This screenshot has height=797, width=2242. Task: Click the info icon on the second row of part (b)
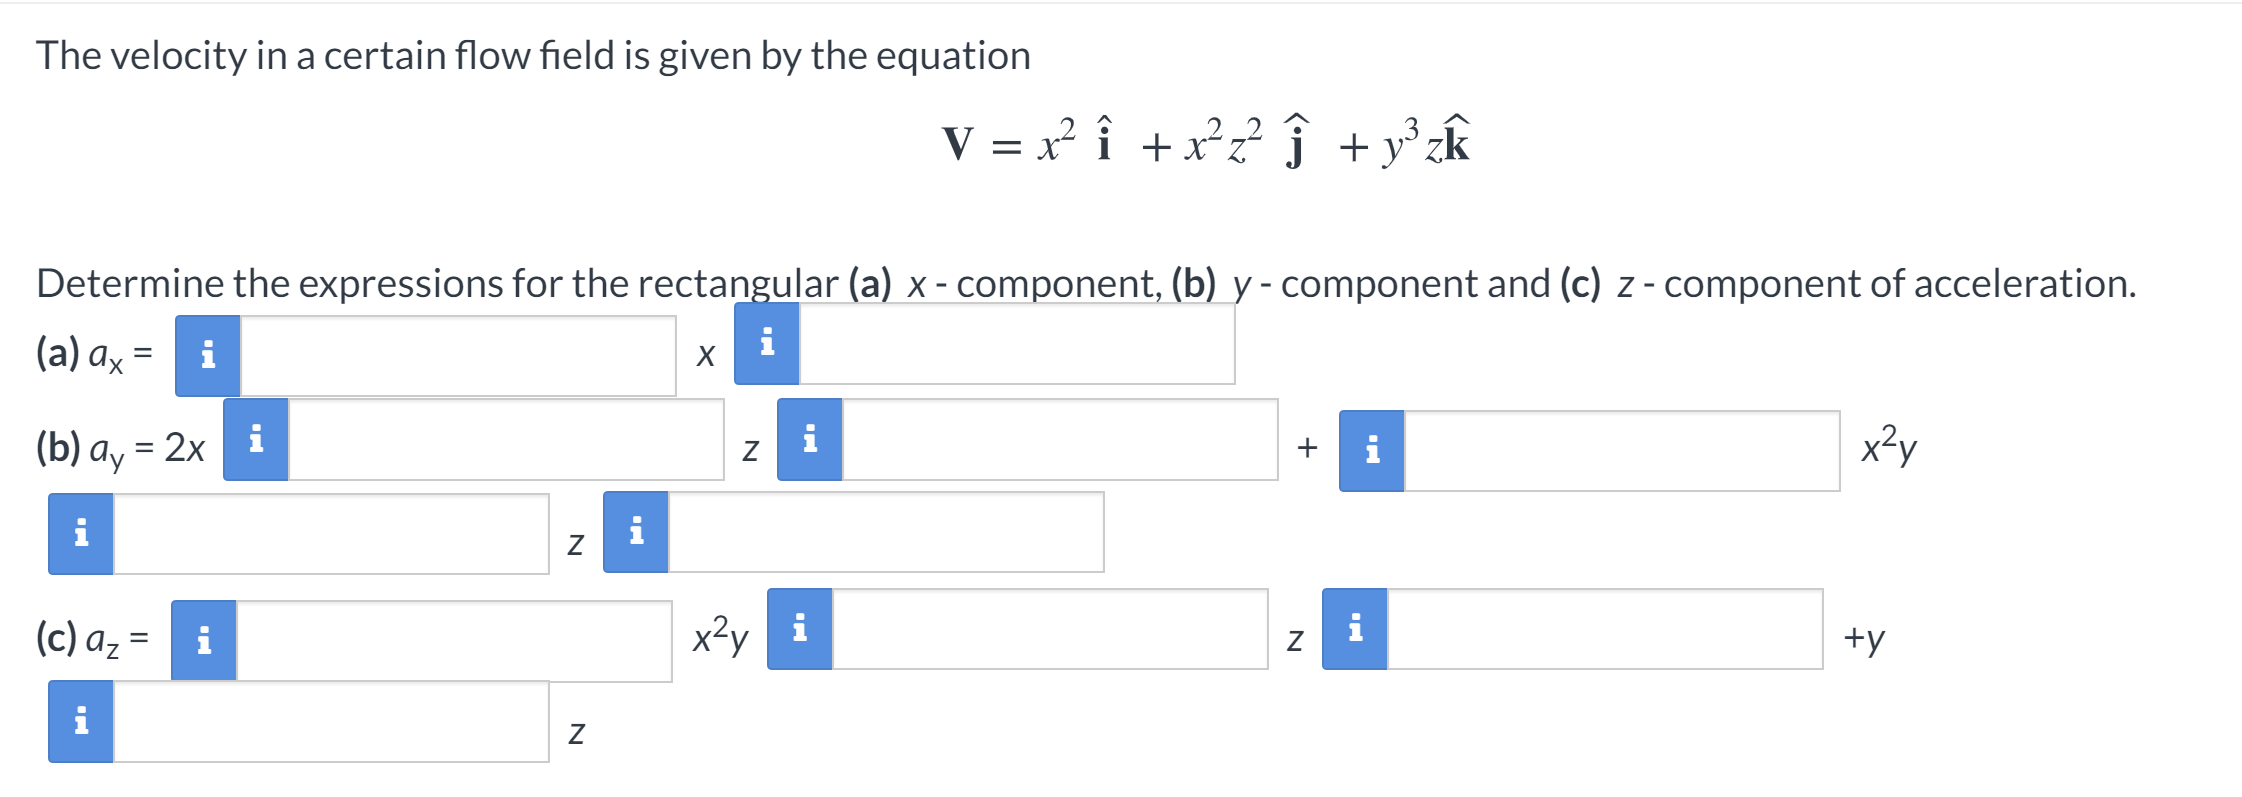click(x=80, y=536)
